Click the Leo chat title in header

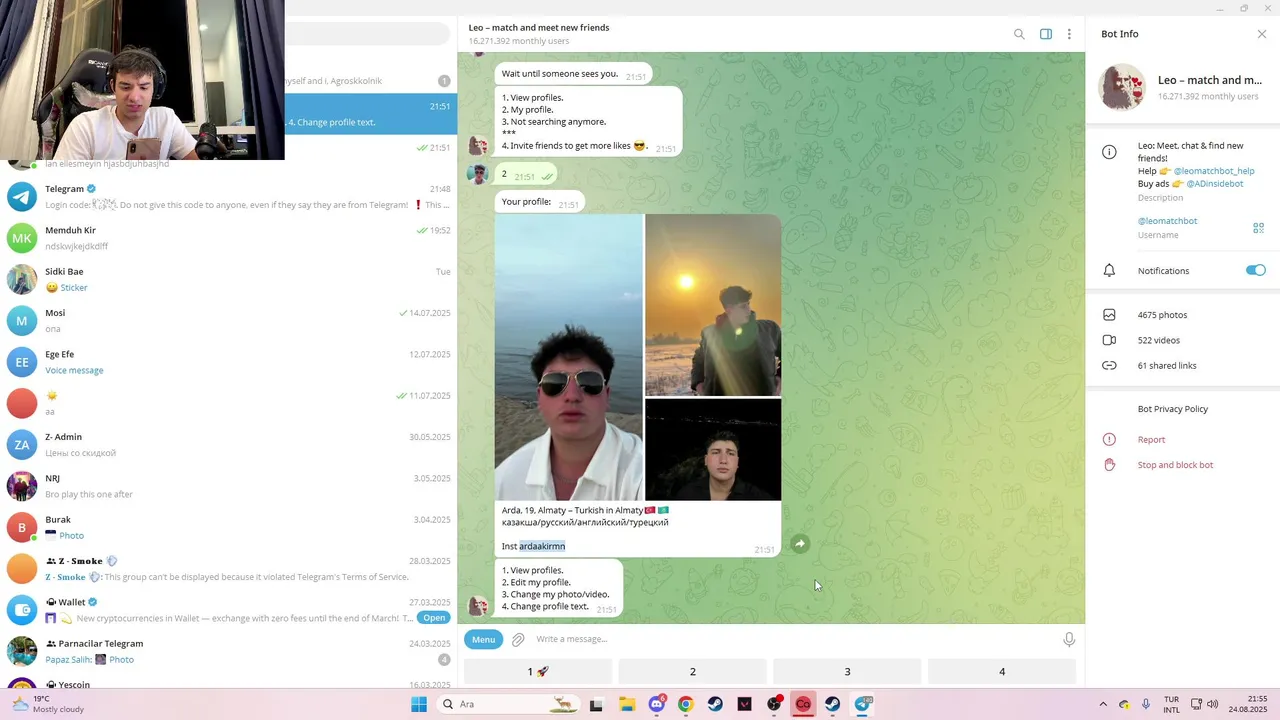(x=539, y=28)
